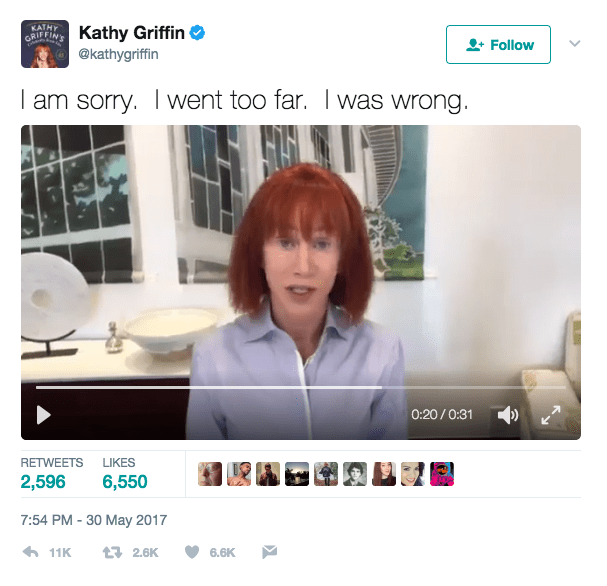Click the blue verified badge

(197, 33)
